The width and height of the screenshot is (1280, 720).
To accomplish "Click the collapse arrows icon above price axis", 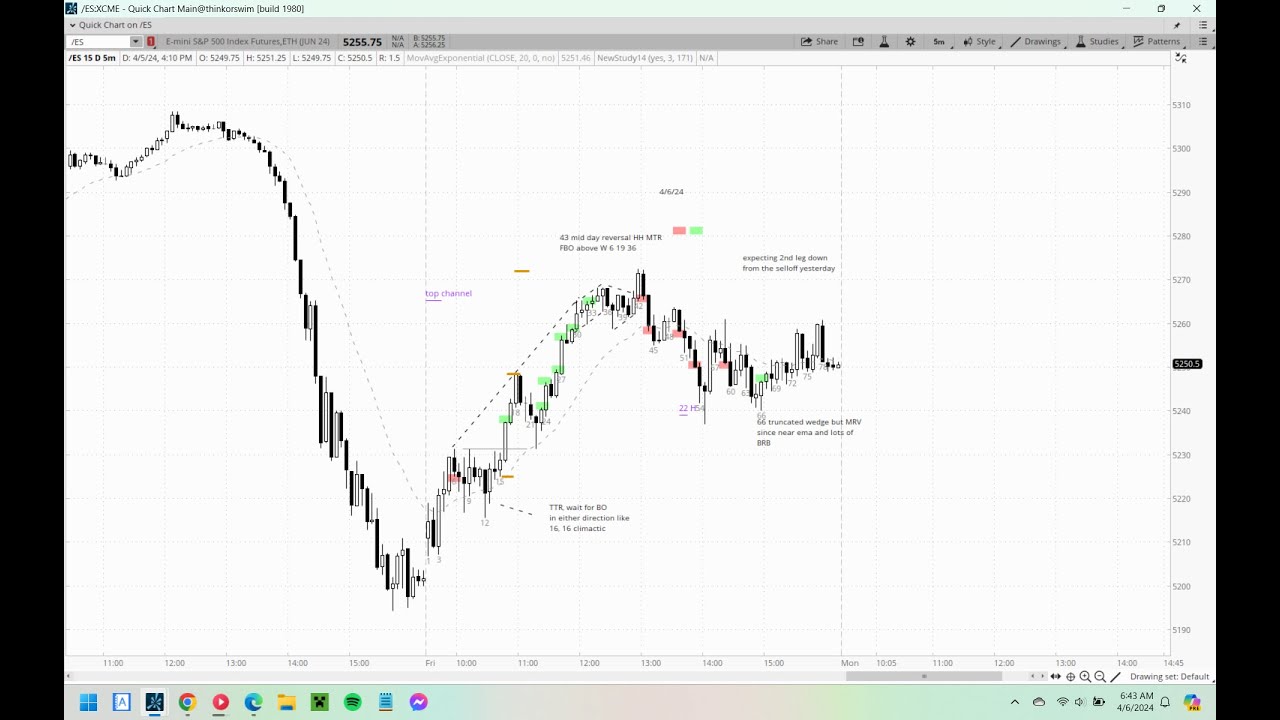I will (1181, 58).
